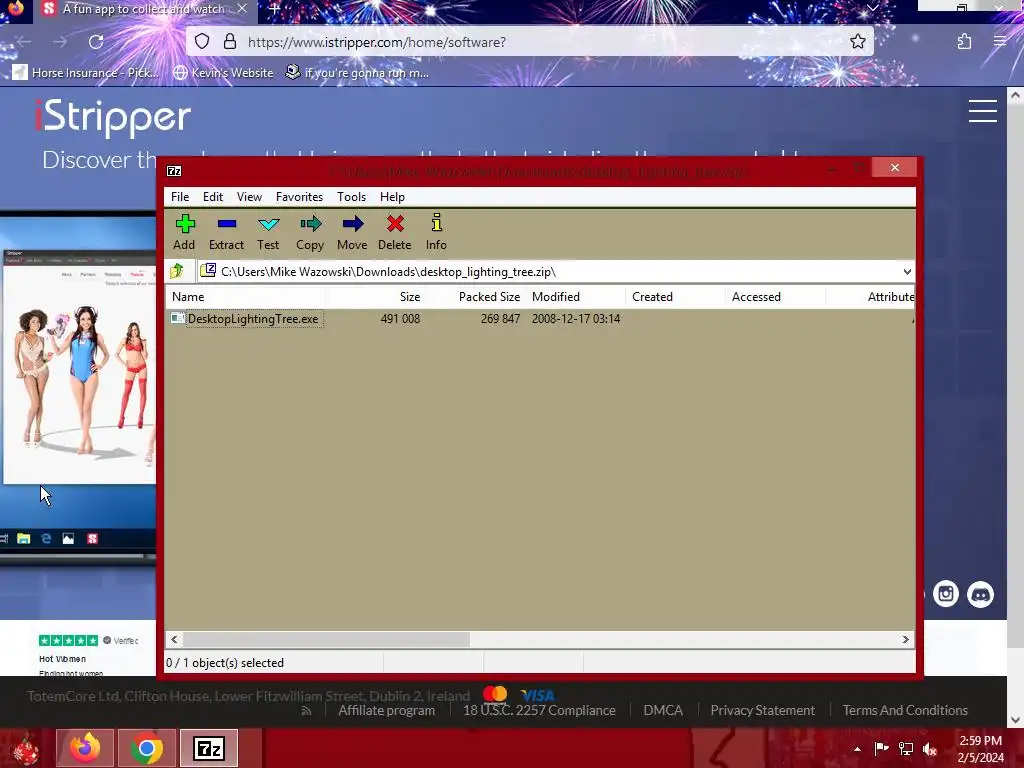Open the Kevin's Website bookmark
Screen dimensions: 1024x768
click(223, 72)
